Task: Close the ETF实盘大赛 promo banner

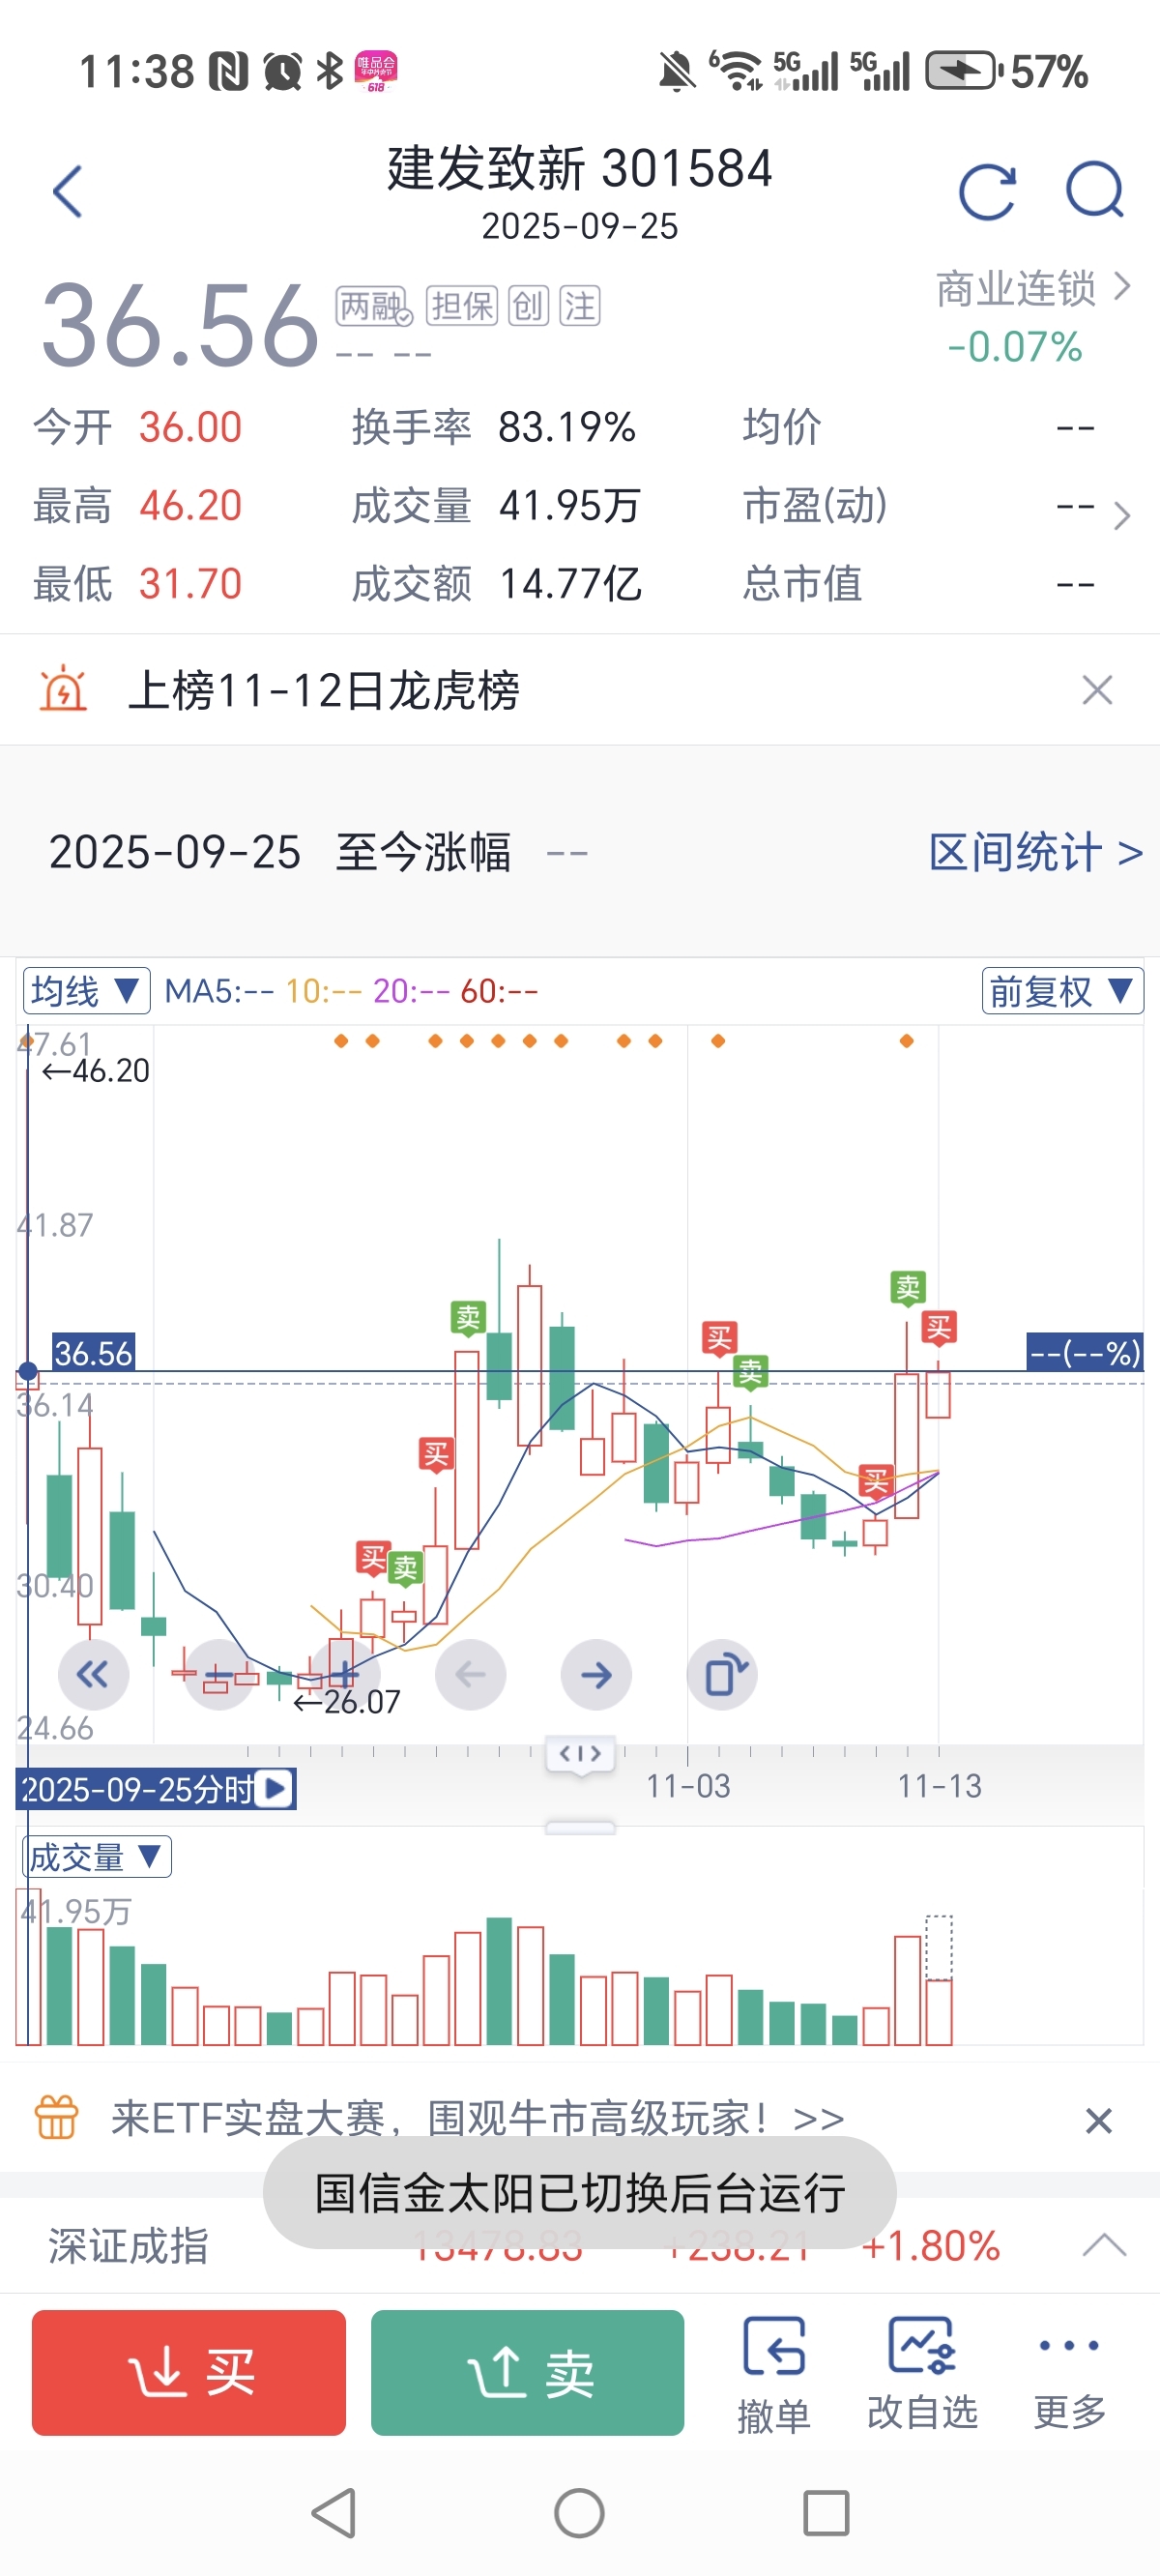Action: click(1098, 2120)
